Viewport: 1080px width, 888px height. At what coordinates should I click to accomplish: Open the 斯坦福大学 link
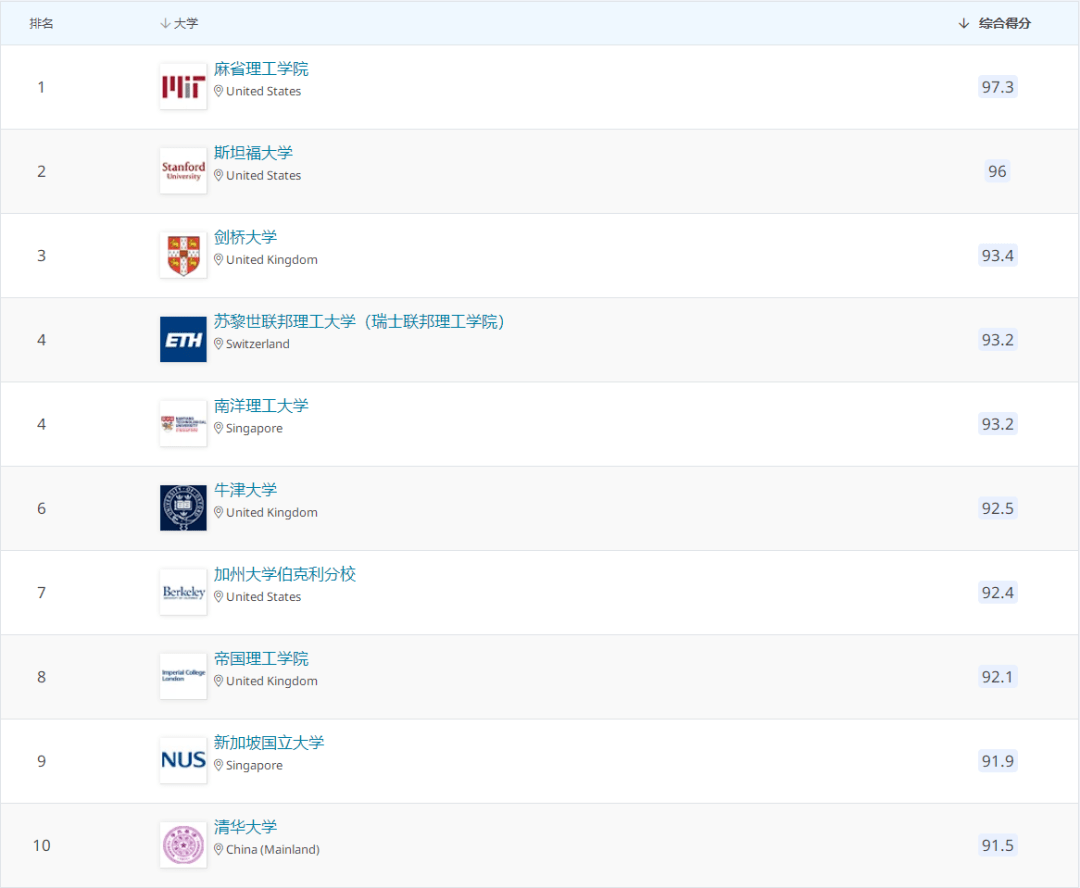(253, 153)
